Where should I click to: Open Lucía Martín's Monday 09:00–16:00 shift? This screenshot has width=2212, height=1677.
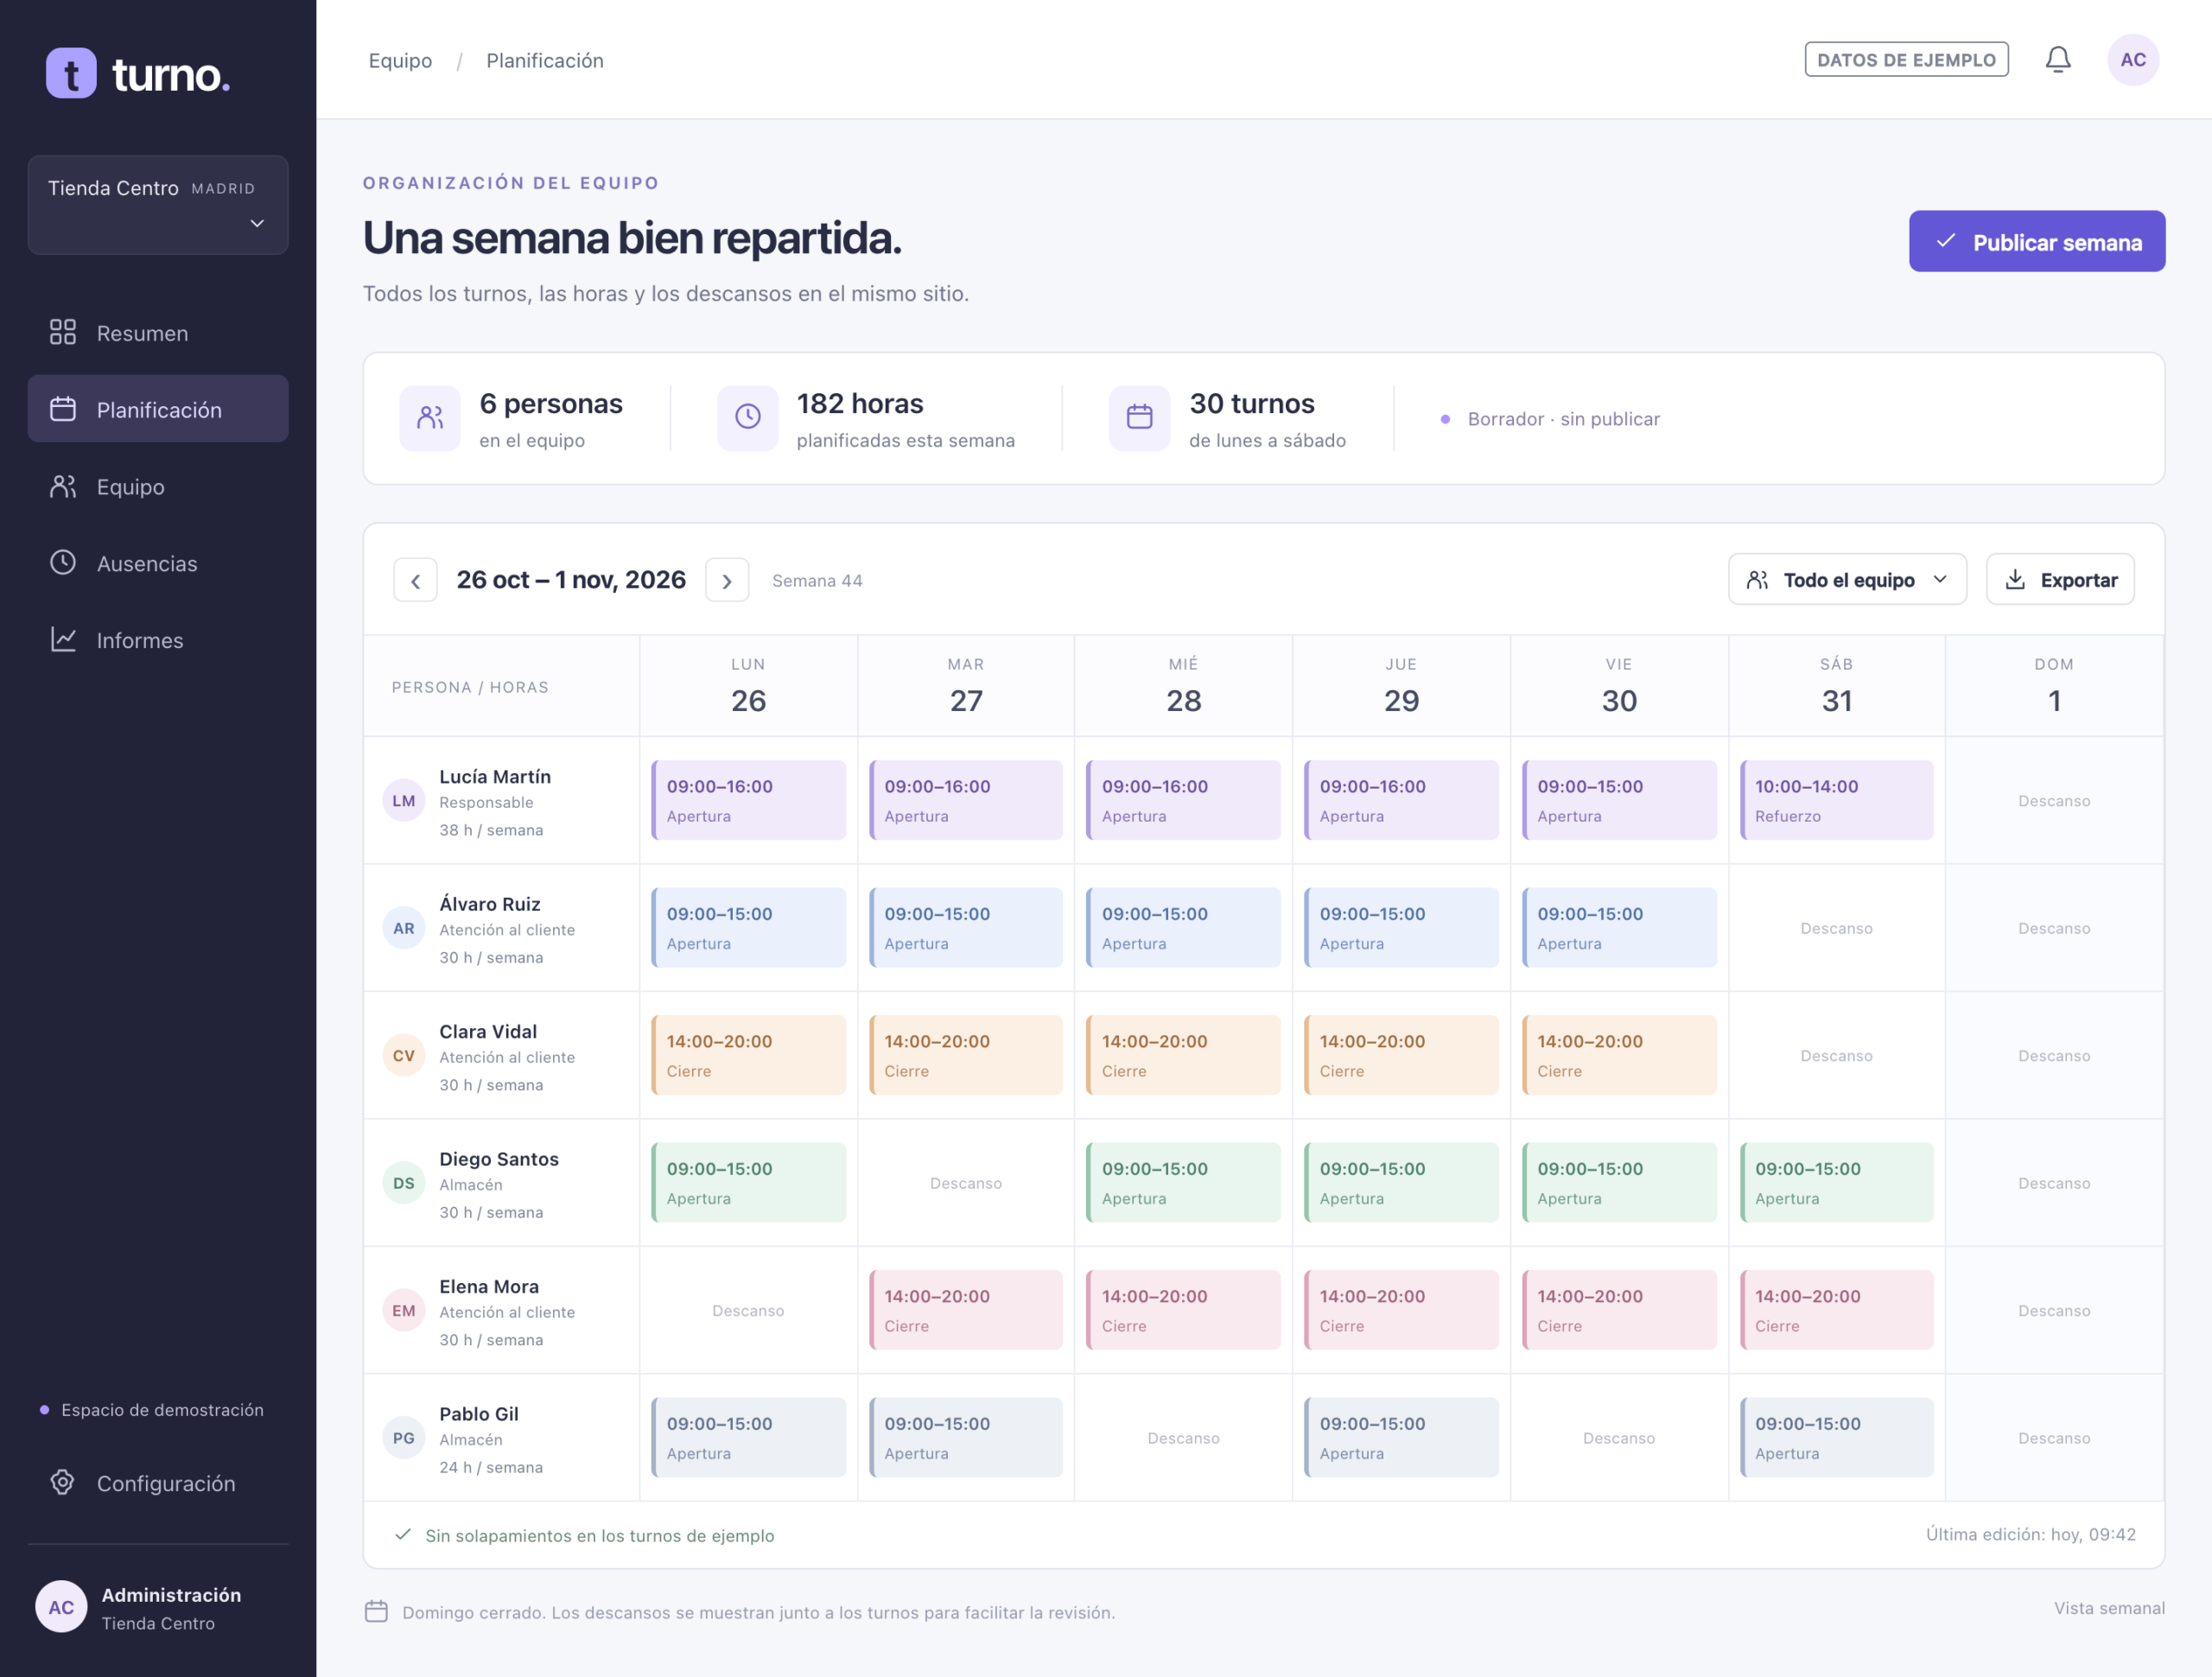click(748, 800)
